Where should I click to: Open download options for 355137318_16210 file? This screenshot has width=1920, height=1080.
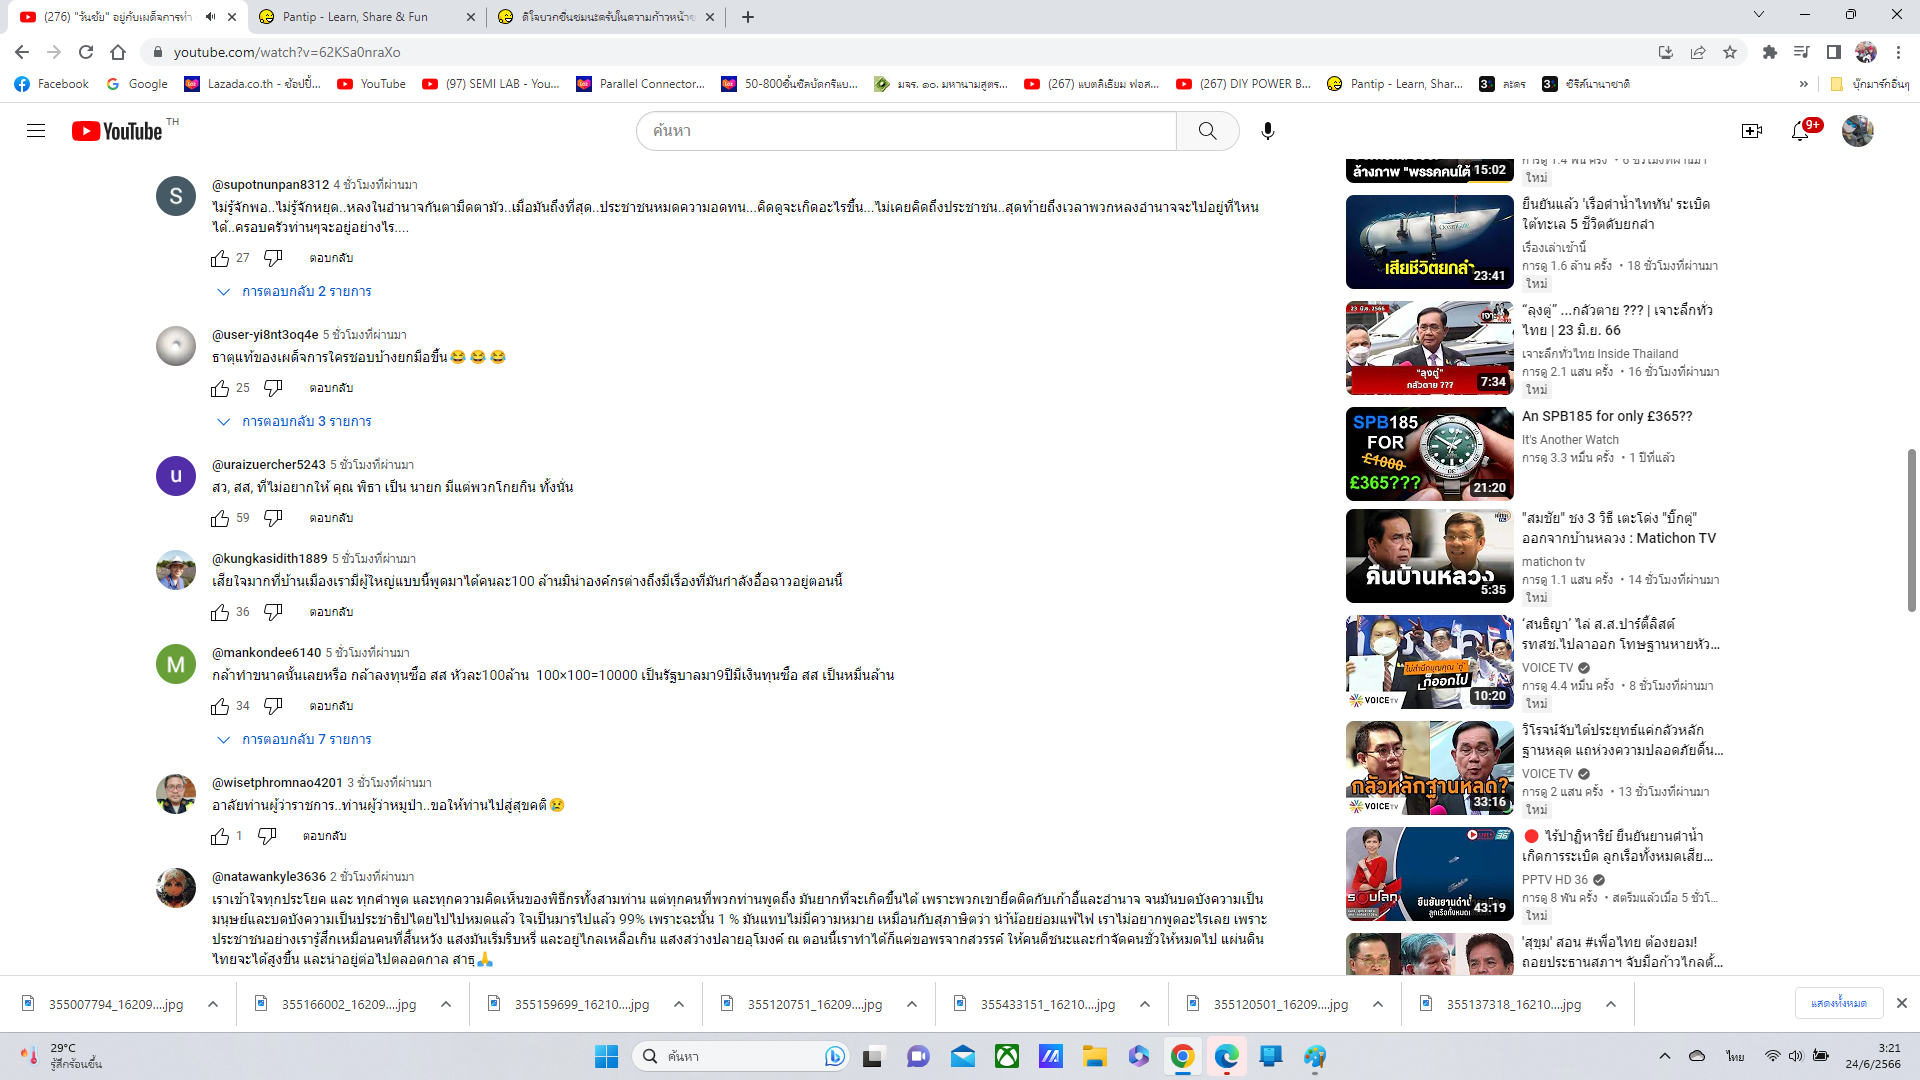point(1611,1004)
